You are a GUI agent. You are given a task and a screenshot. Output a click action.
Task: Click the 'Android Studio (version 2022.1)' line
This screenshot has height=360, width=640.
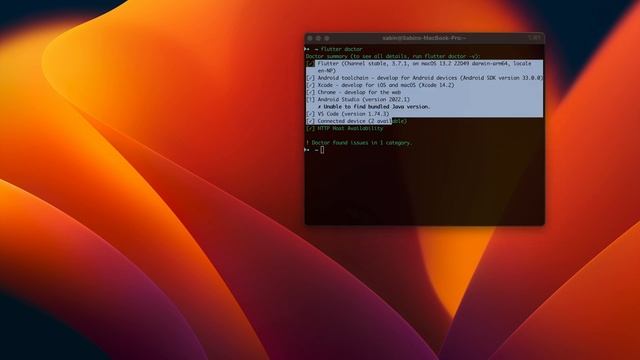[x=358, y=100]
